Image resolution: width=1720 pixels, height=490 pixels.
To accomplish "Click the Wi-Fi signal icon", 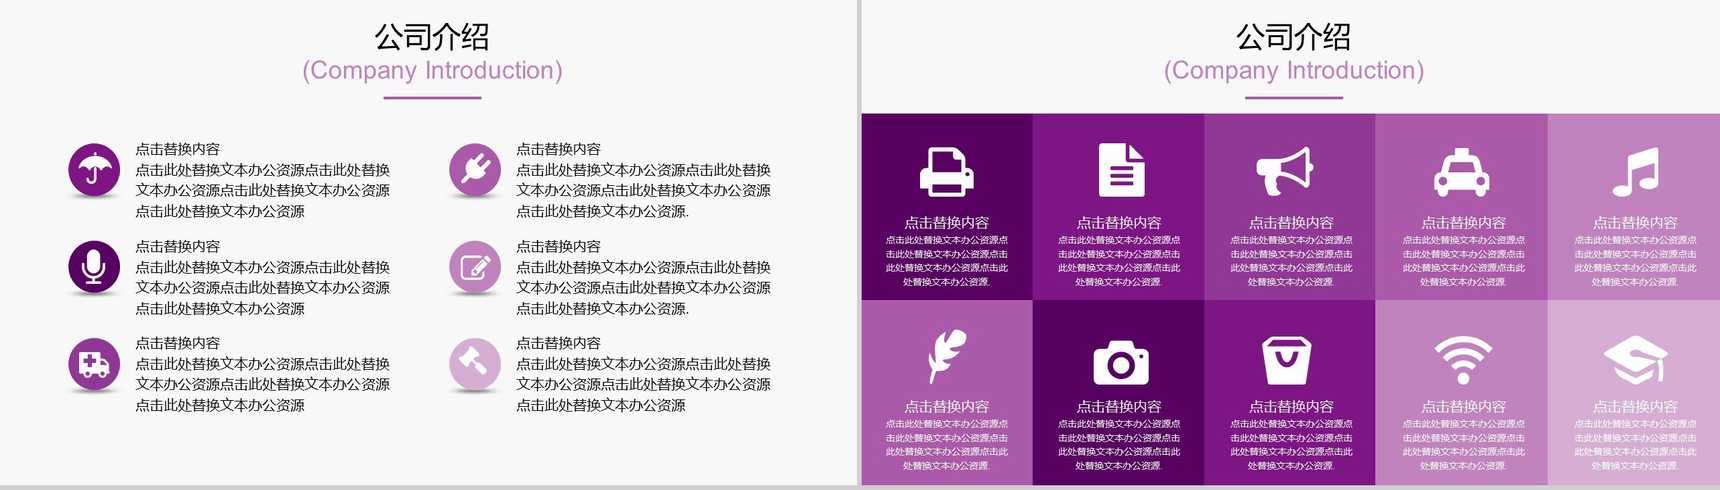I will click(x=1463, y=360).
